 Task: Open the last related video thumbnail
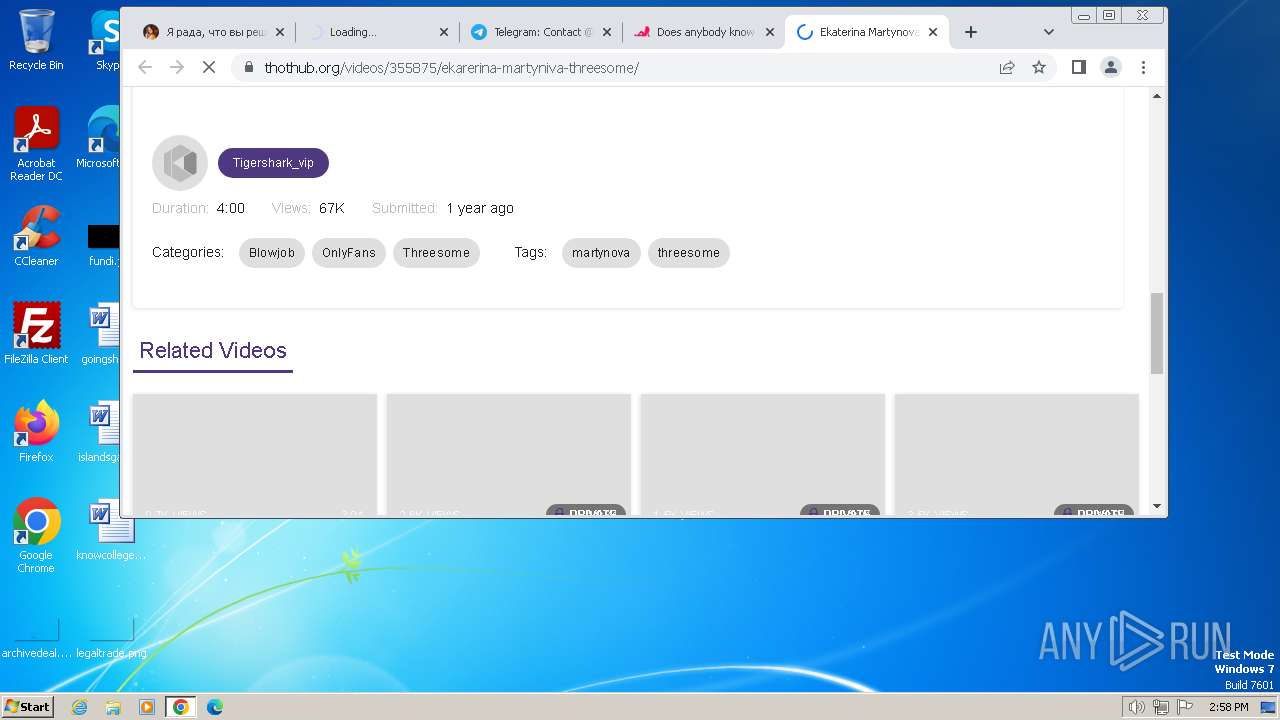[x=1016, y=455]
